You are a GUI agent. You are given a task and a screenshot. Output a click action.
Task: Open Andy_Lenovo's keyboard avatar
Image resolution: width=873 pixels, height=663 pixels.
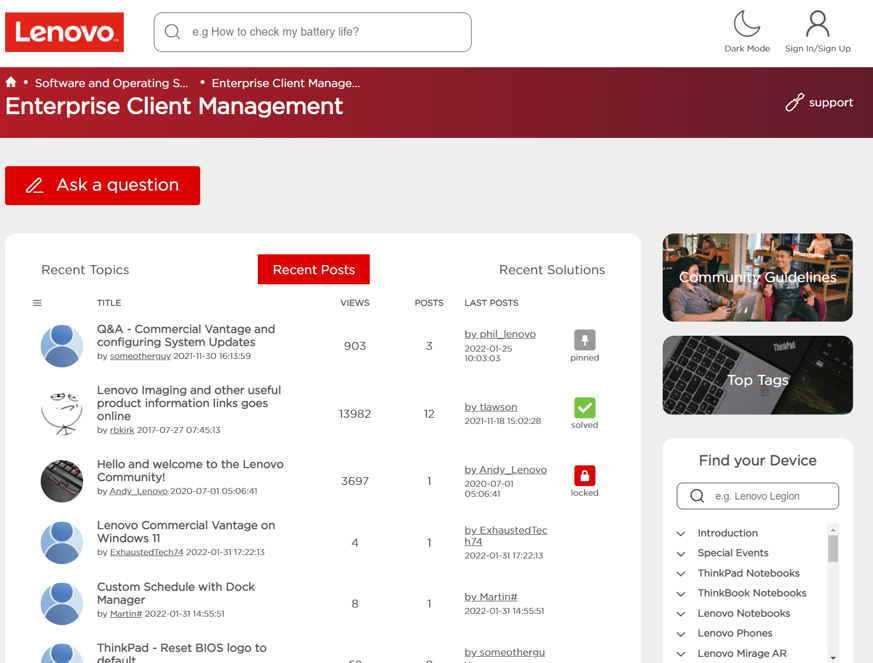pyautogui.click(x=62, y=481)
